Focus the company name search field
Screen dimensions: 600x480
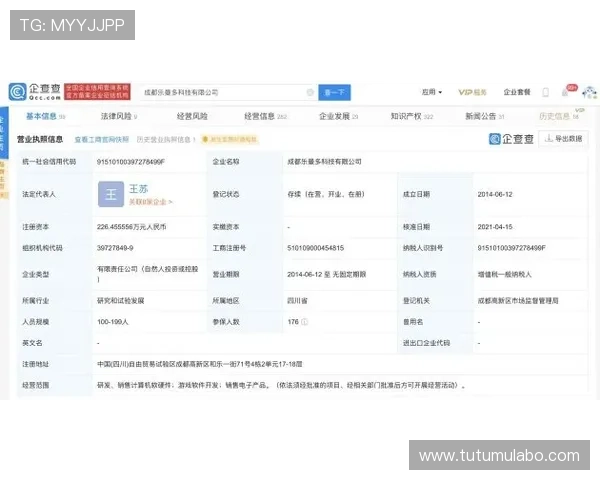228,92
